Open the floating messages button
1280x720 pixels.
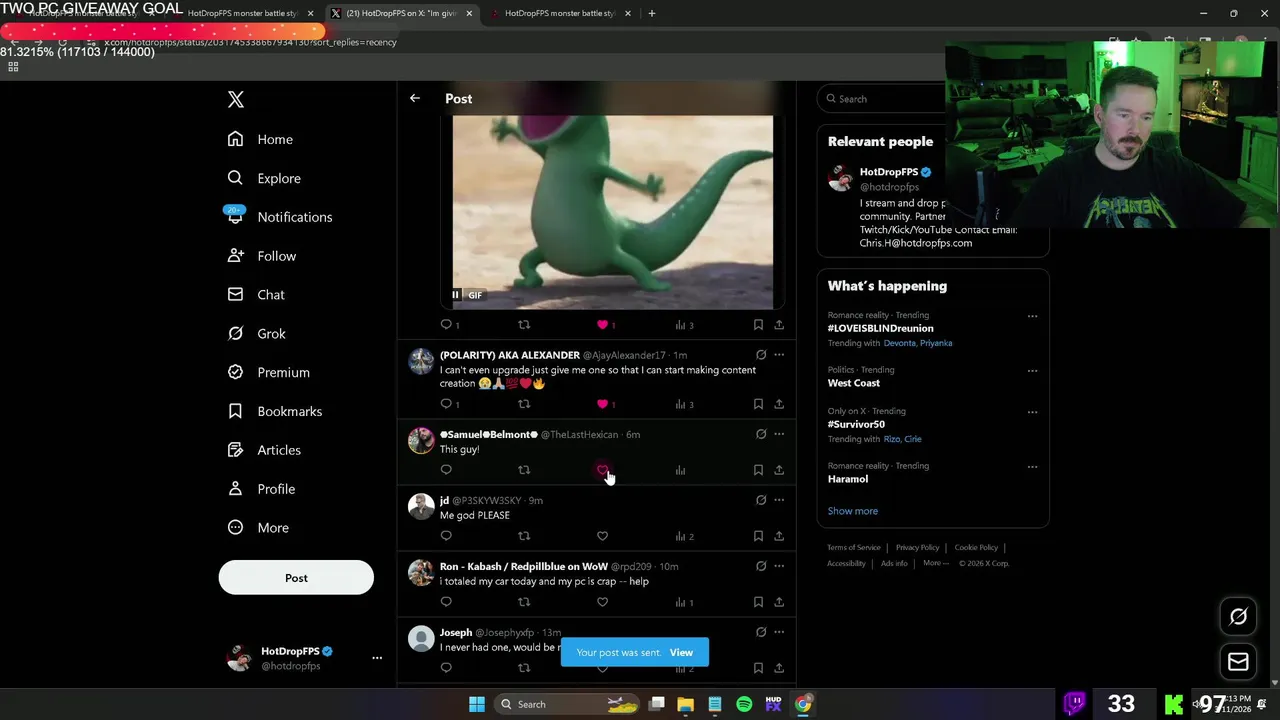pyautogui.click(x=1238, y=662)
